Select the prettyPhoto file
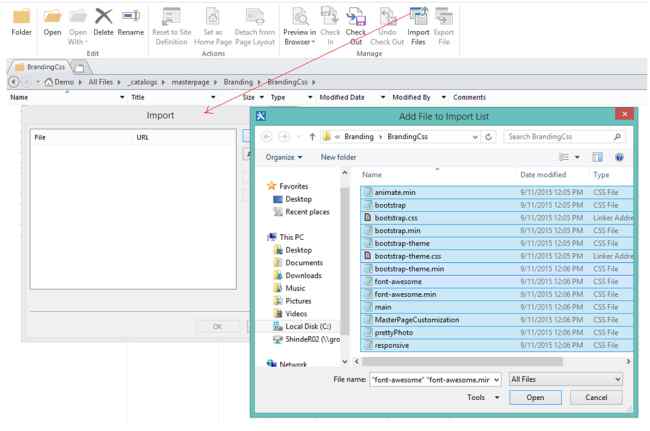 (496, 333)
